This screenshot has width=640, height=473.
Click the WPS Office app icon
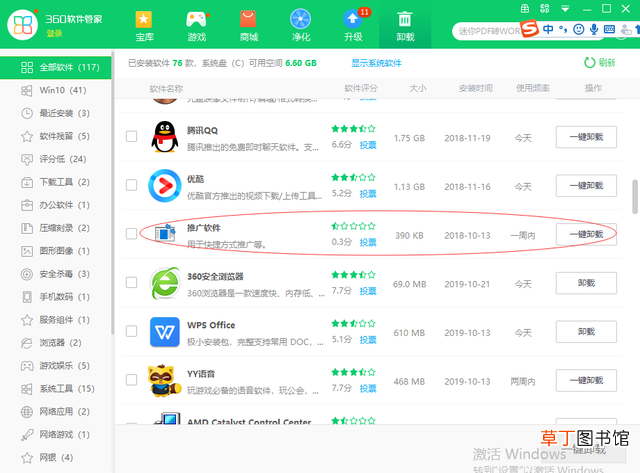point(164,332)
